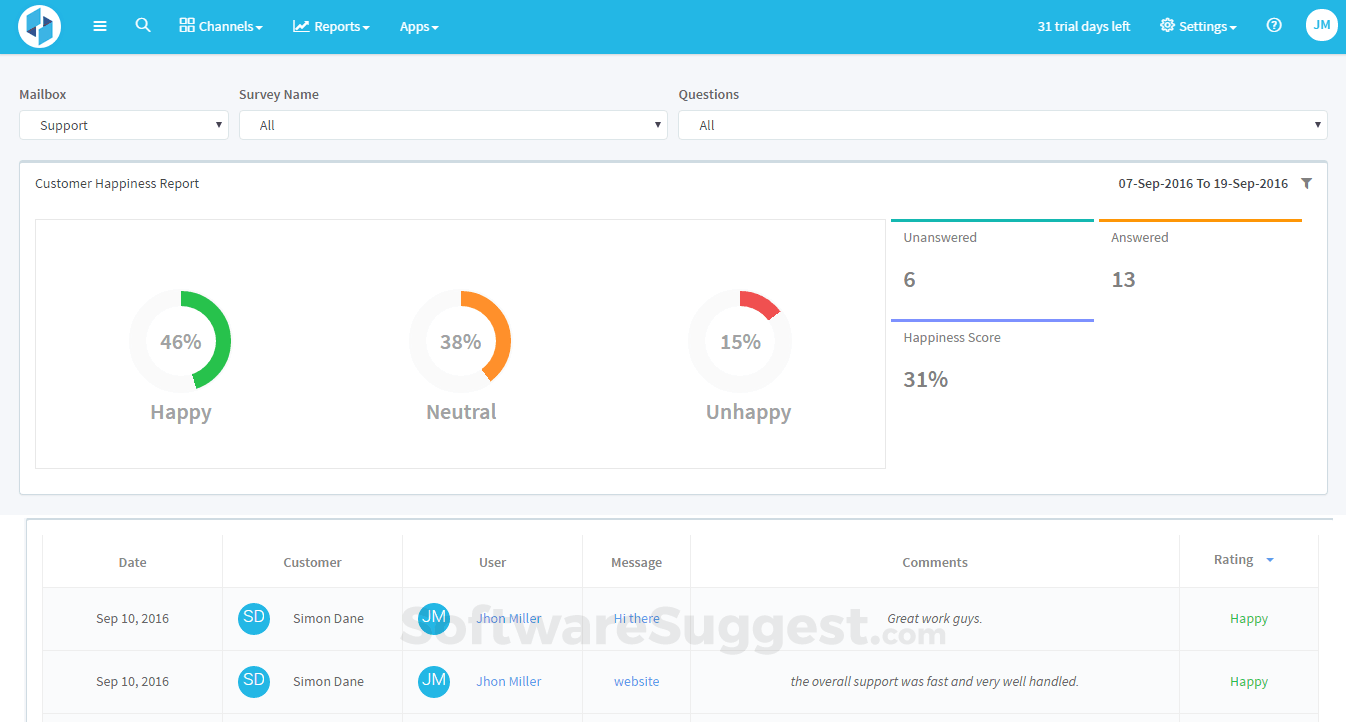Click the app logo in the header
This screenshot has width=1346, height=724.
coord(40,26)
